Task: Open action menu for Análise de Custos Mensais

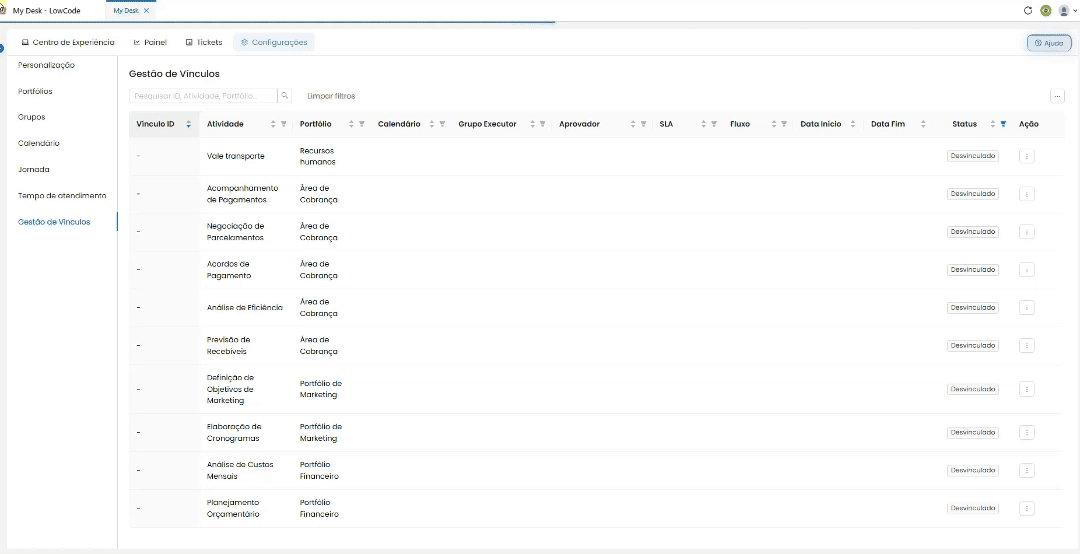Action: (x=1027, y=471)
